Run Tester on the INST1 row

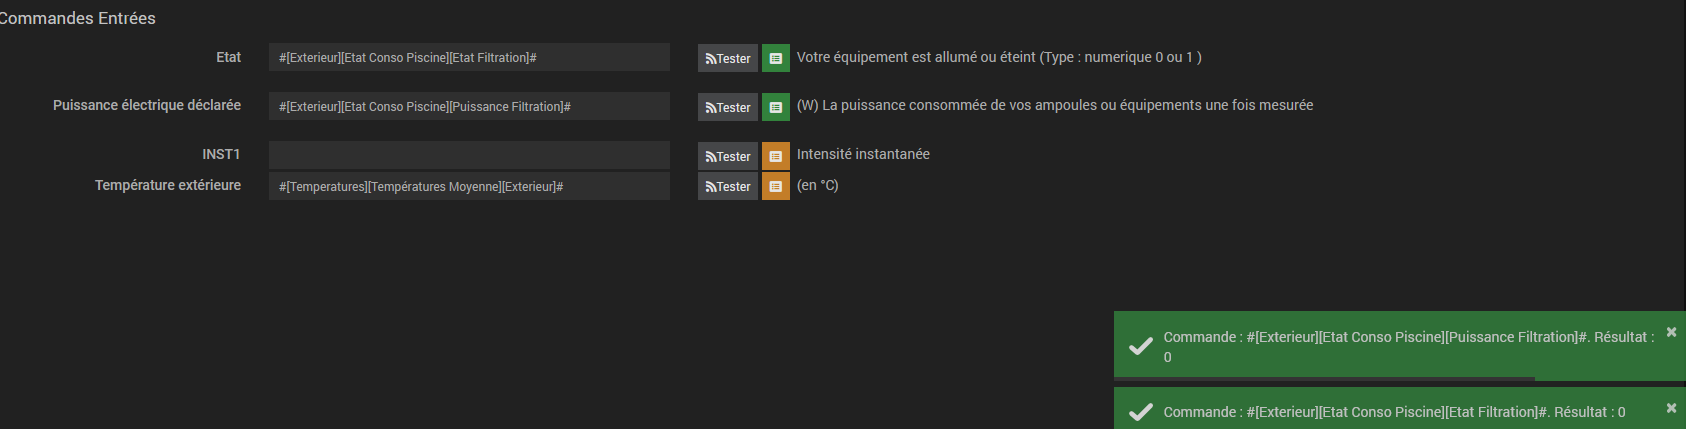click(x=727, y=156)
